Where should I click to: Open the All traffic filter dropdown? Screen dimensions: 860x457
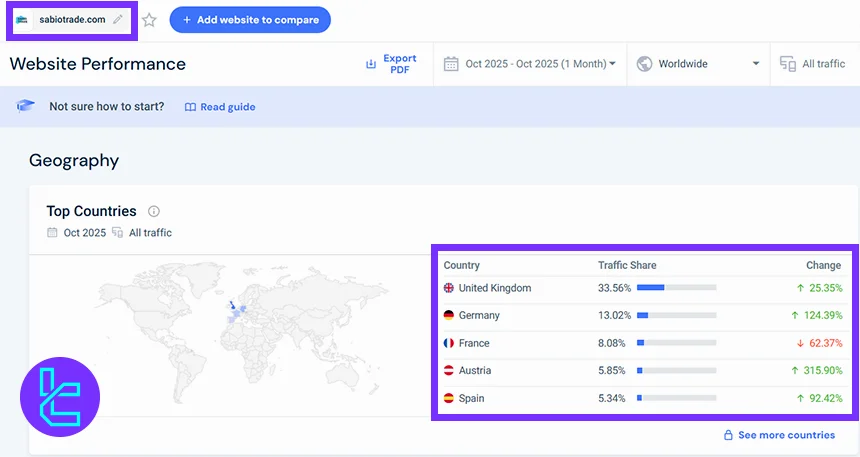coord(822,64)
